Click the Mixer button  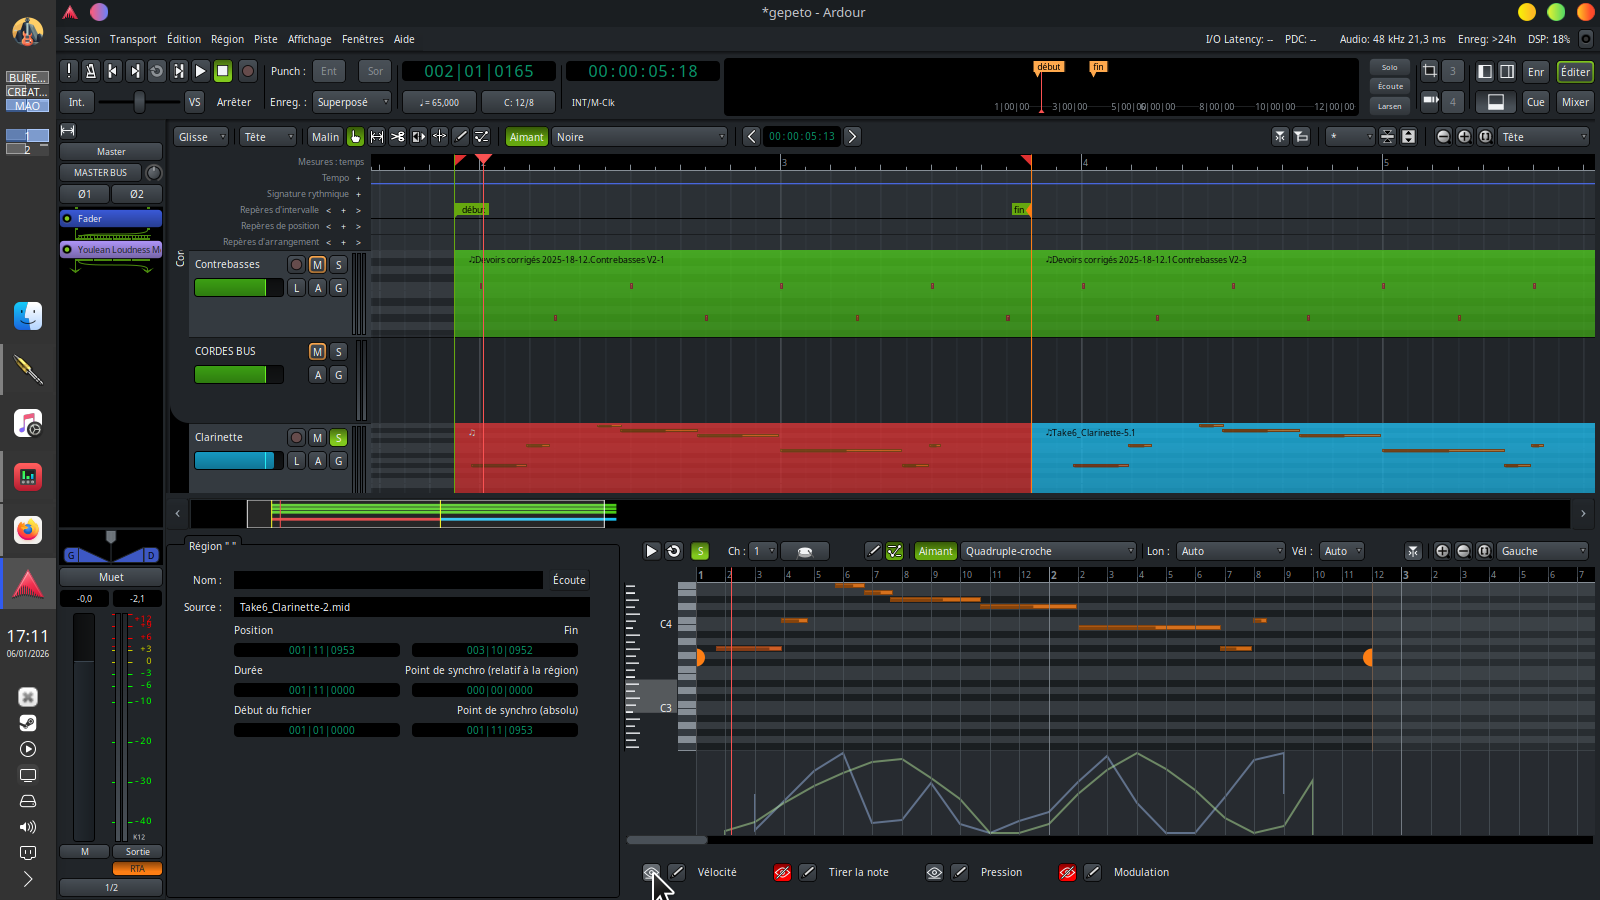tap(1575, 102)
